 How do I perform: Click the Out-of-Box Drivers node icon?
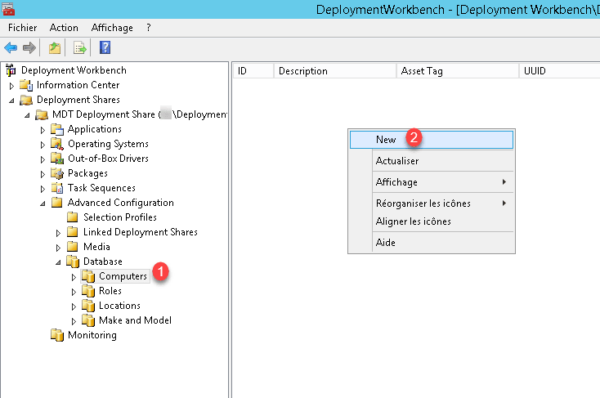click(57, 158)
